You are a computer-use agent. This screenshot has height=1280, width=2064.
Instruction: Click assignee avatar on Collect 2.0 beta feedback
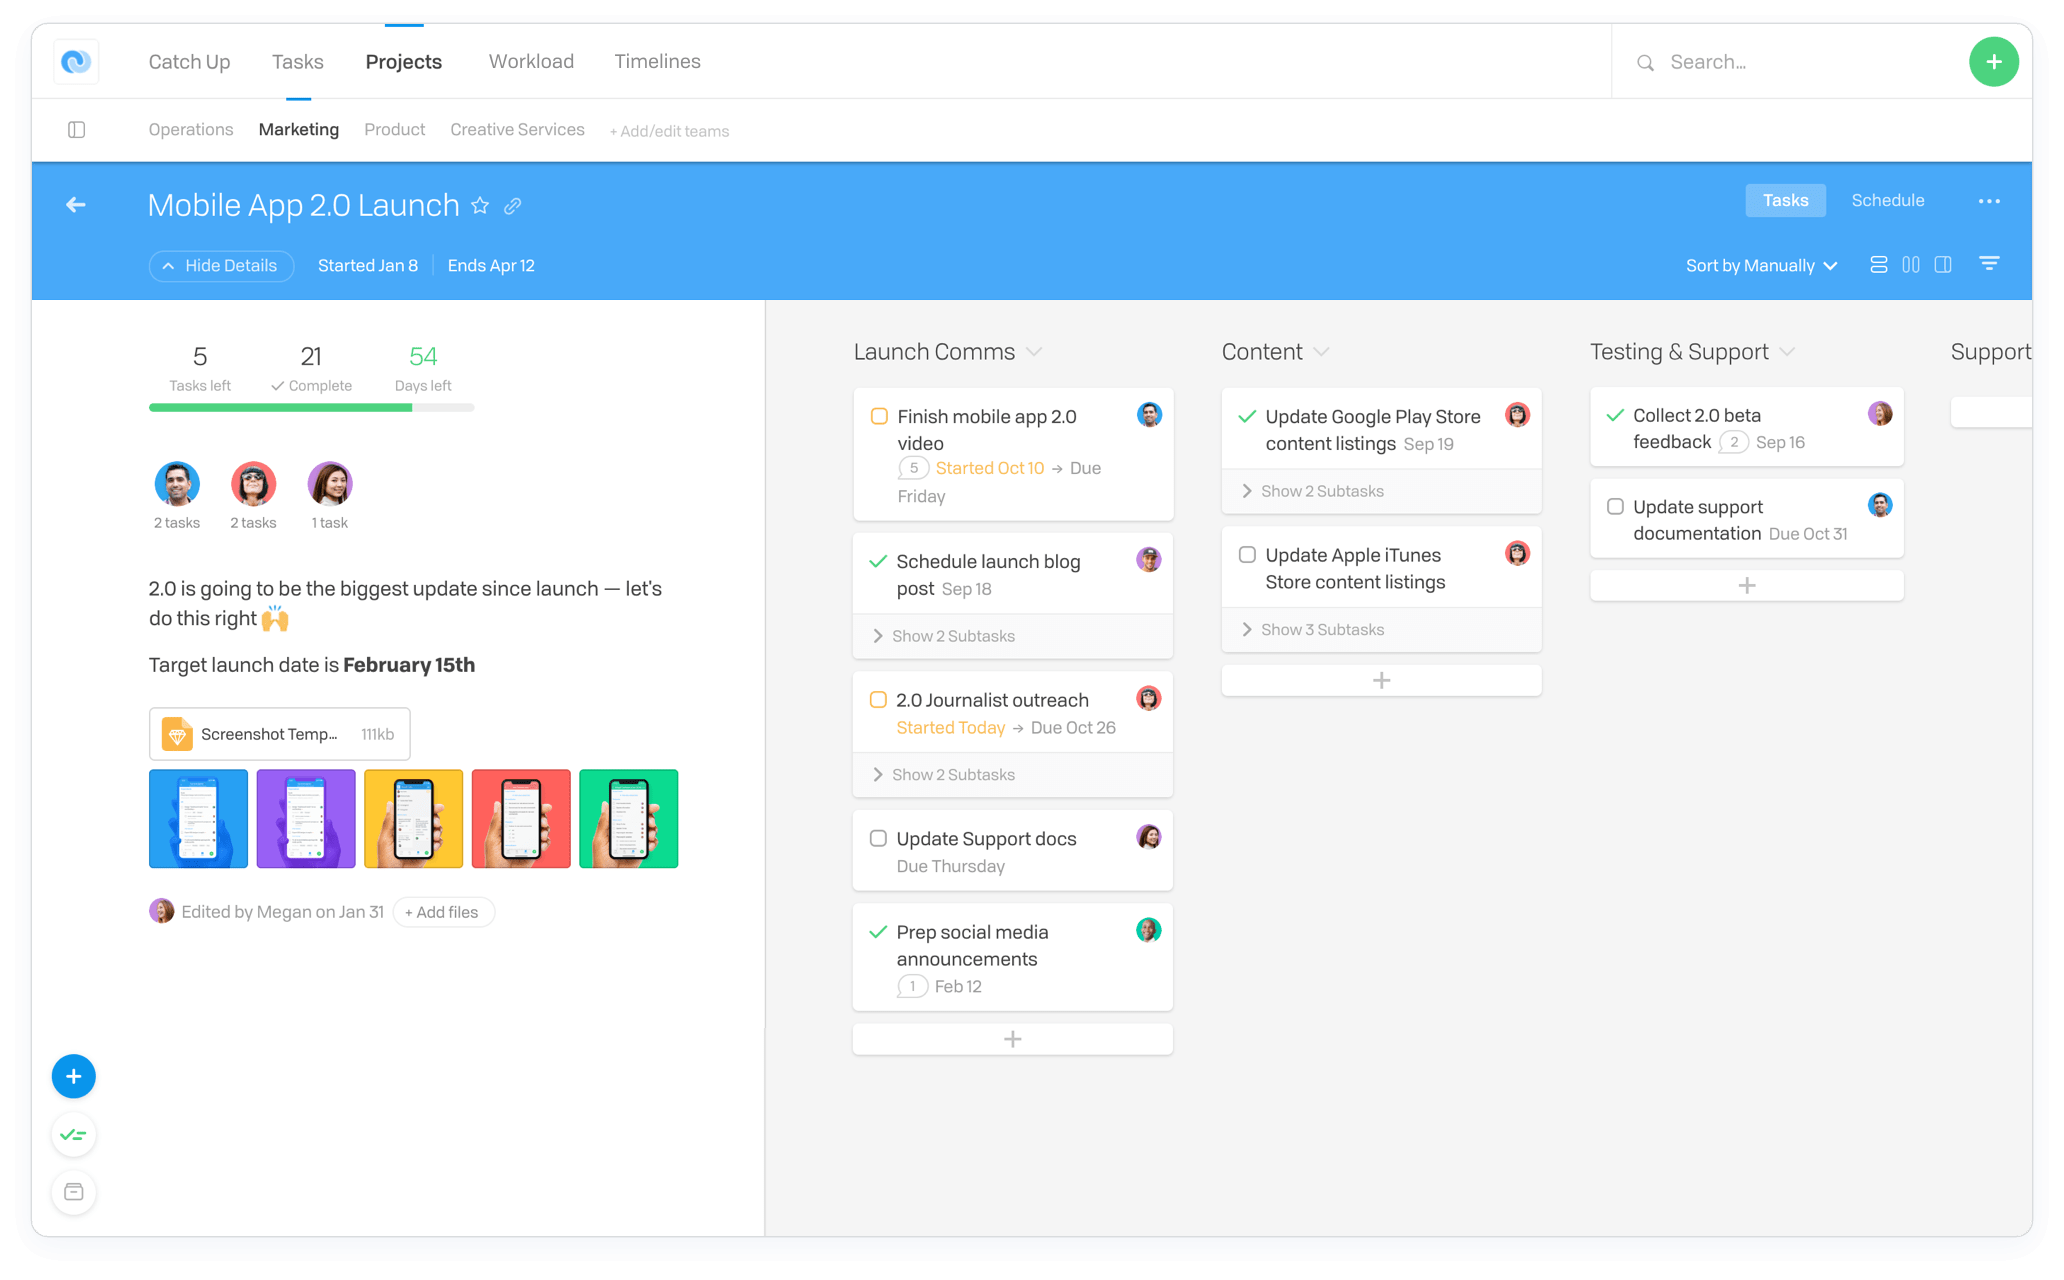pyautogui.click(x=1880, y=414)
